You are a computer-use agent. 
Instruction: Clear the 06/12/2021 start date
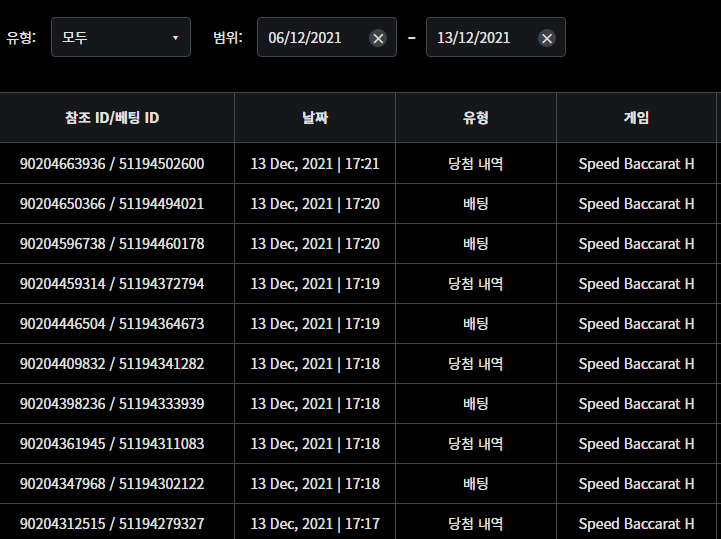point(378,38)
